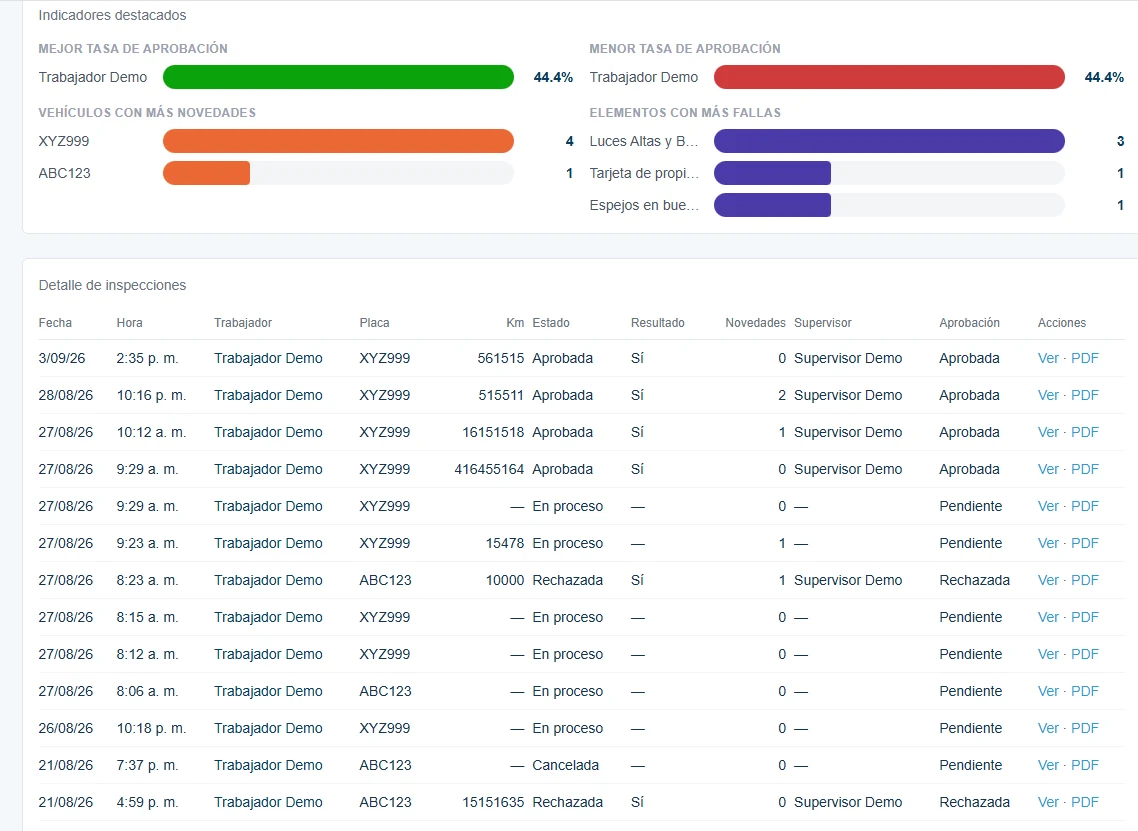Select the Supervisor column header

coord(823,323)
